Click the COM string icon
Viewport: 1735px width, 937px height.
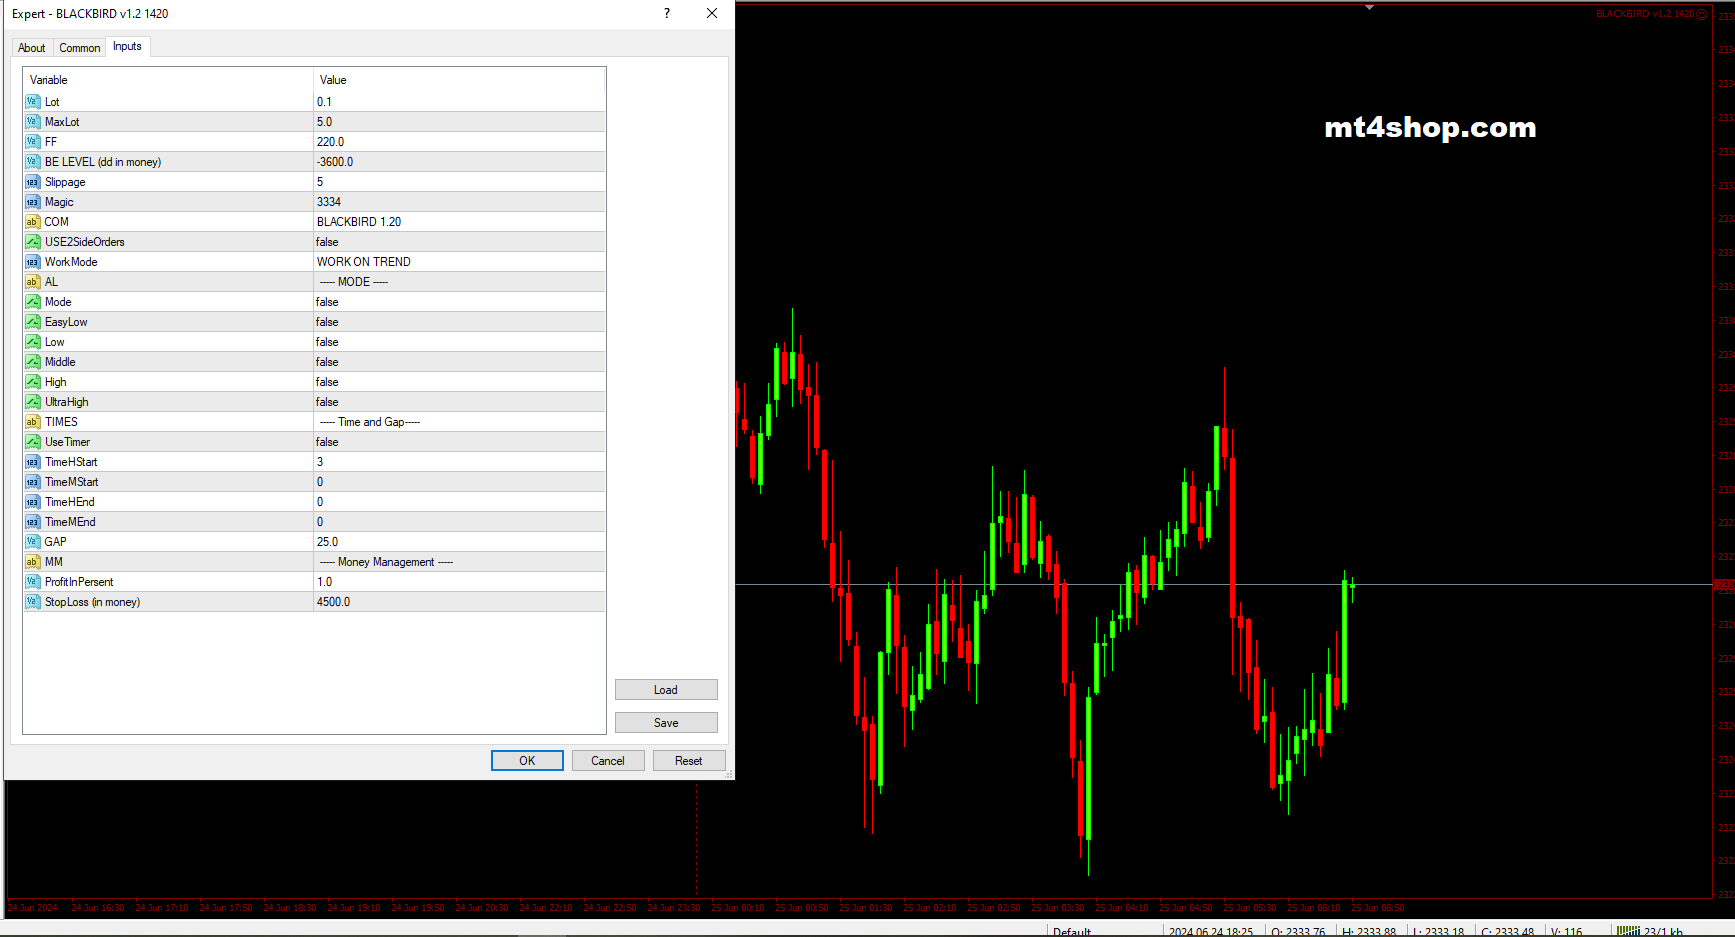[33, 222]
